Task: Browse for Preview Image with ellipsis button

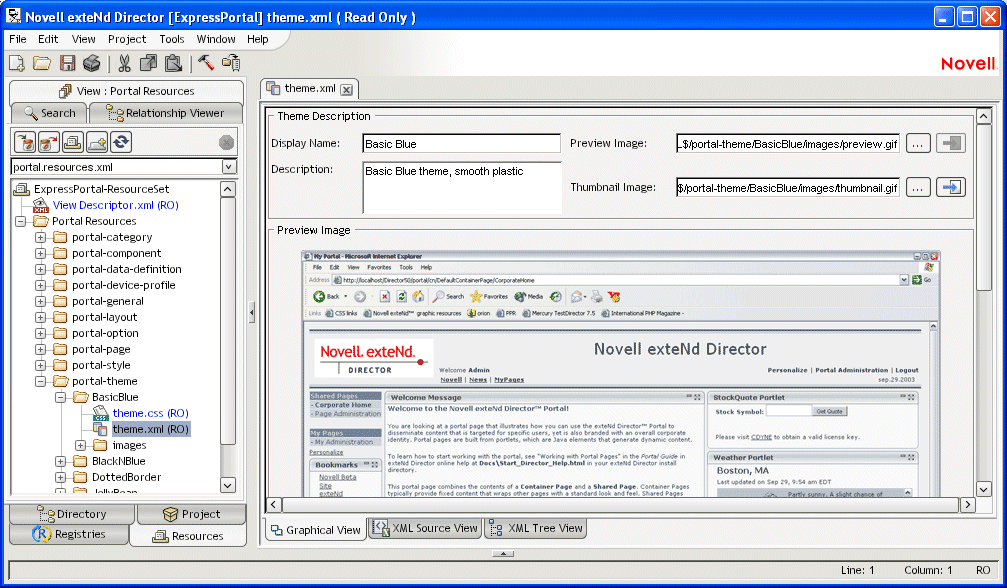Action: tap(918, 143)
